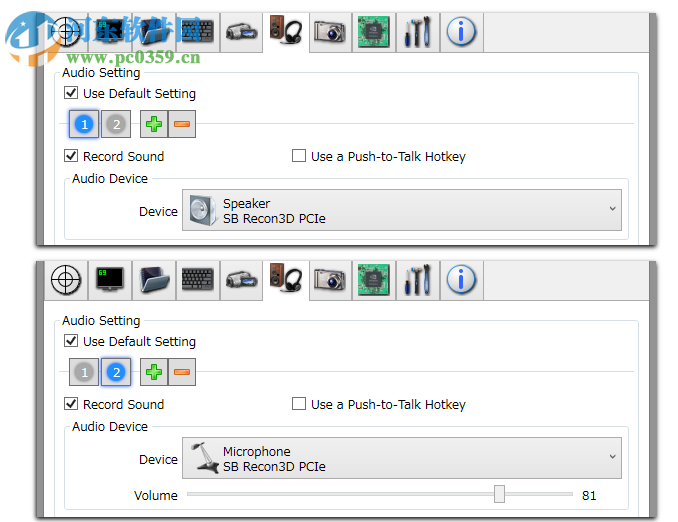Click green plus add-device button in top window
The height and width of the screenshot is (522, 678).
point(154,124)
